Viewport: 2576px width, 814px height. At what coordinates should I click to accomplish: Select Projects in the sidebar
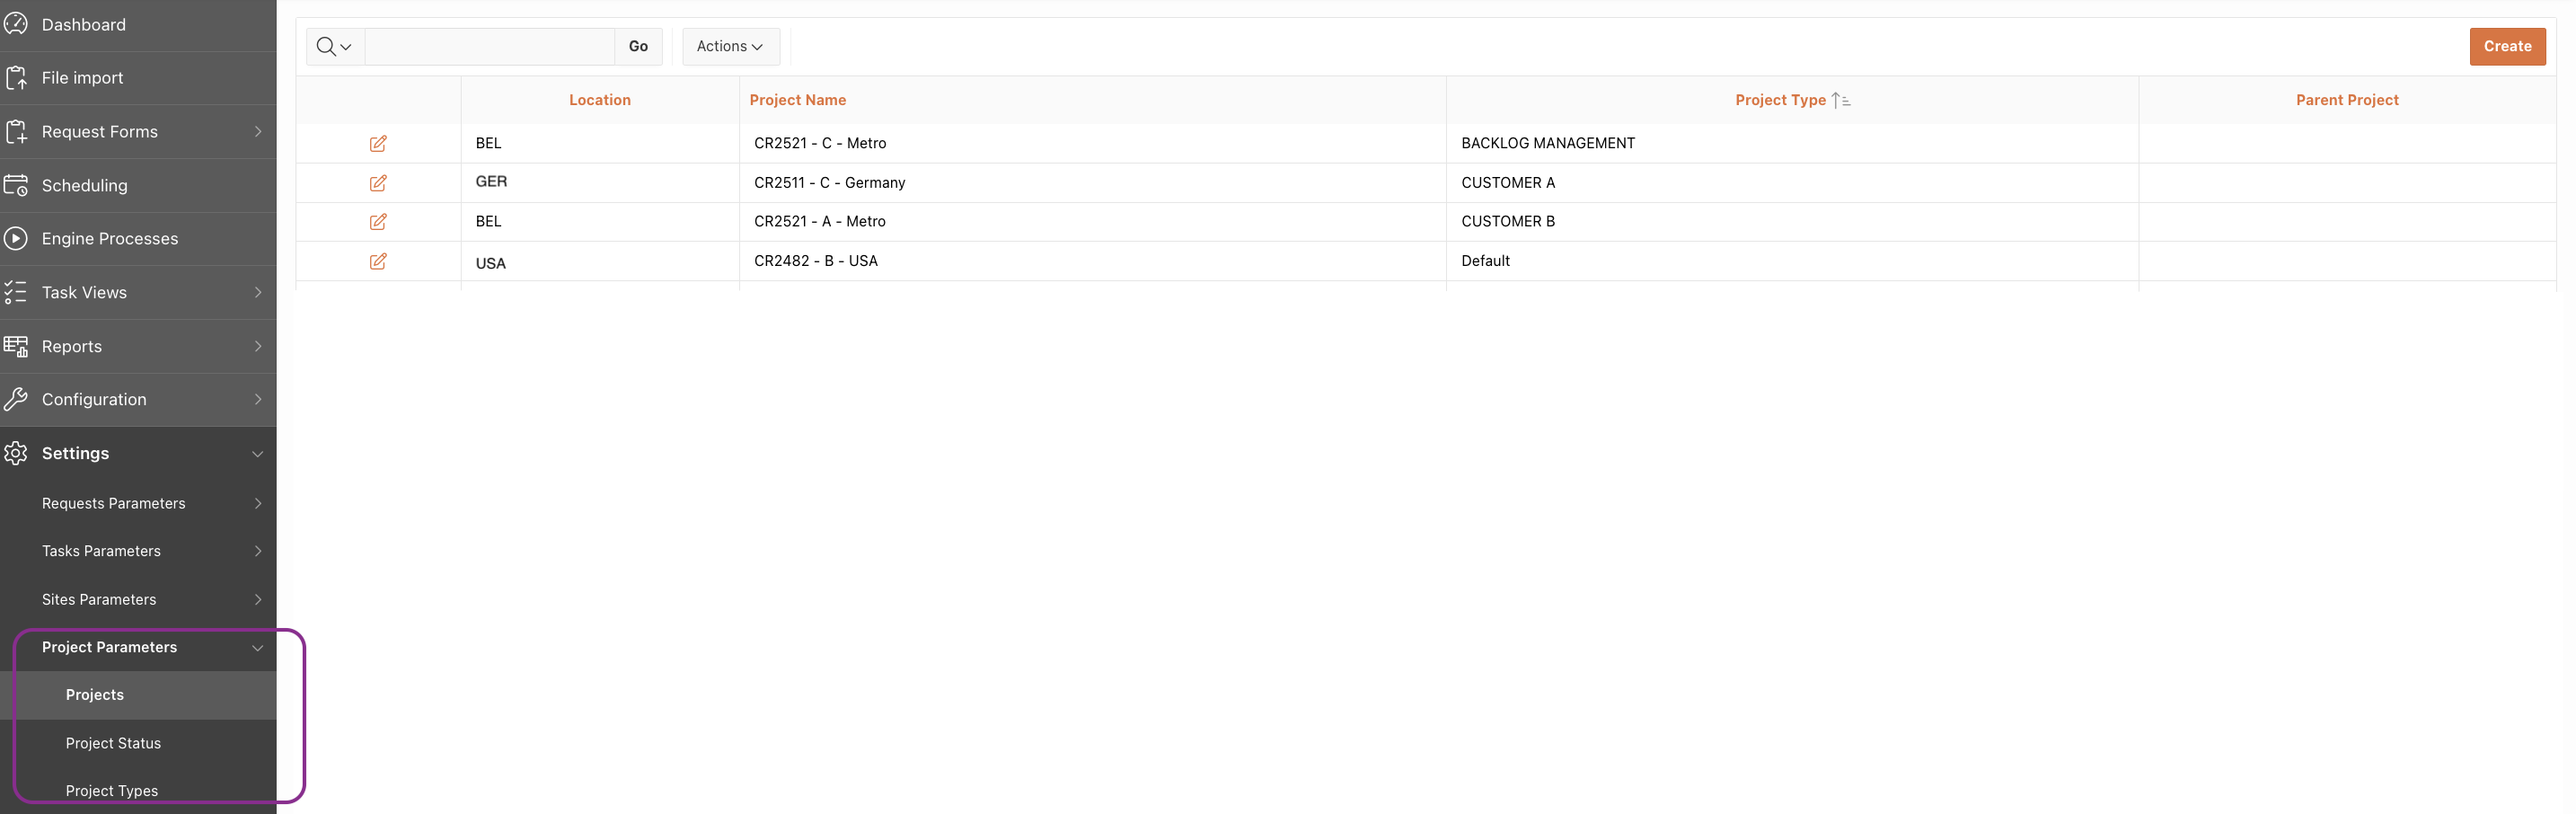click(138, 695)
